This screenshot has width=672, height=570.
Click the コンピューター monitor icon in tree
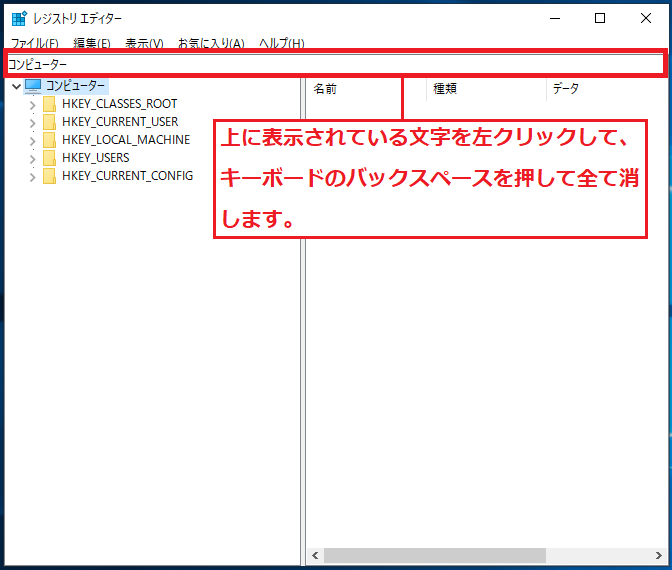tap(33, 86)
